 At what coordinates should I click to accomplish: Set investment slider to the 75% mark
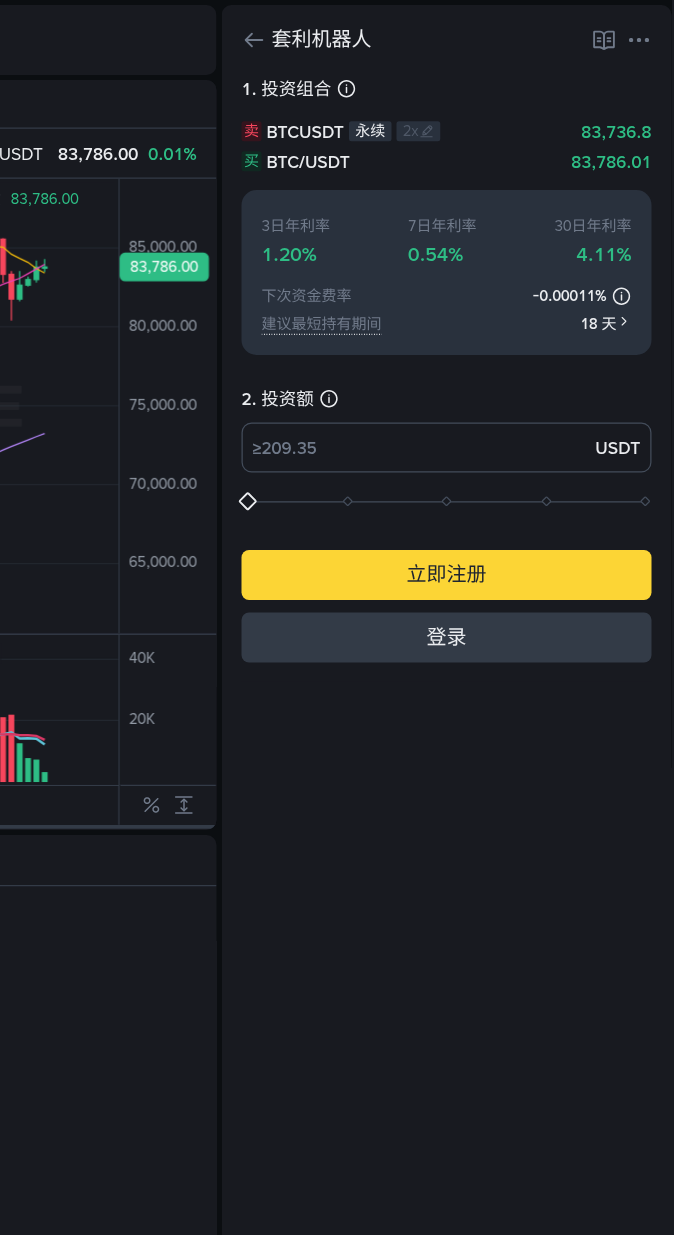coord(546,501)
